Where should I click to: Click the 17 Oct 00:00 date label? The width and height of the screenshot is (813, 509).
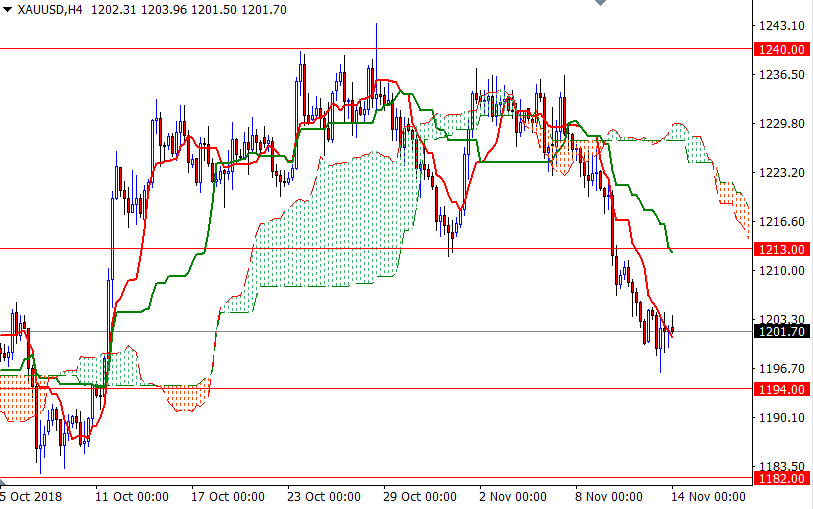[227, 496]
